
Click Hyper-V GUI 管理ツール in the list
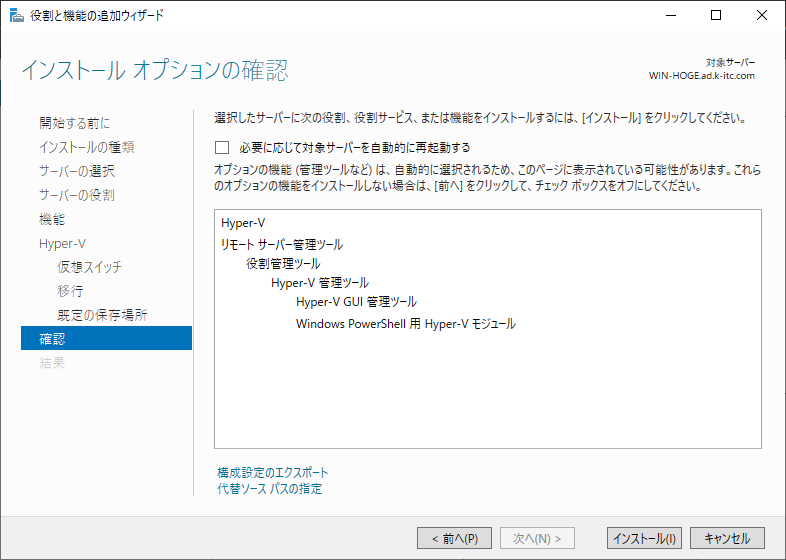[x=356, y=302]
